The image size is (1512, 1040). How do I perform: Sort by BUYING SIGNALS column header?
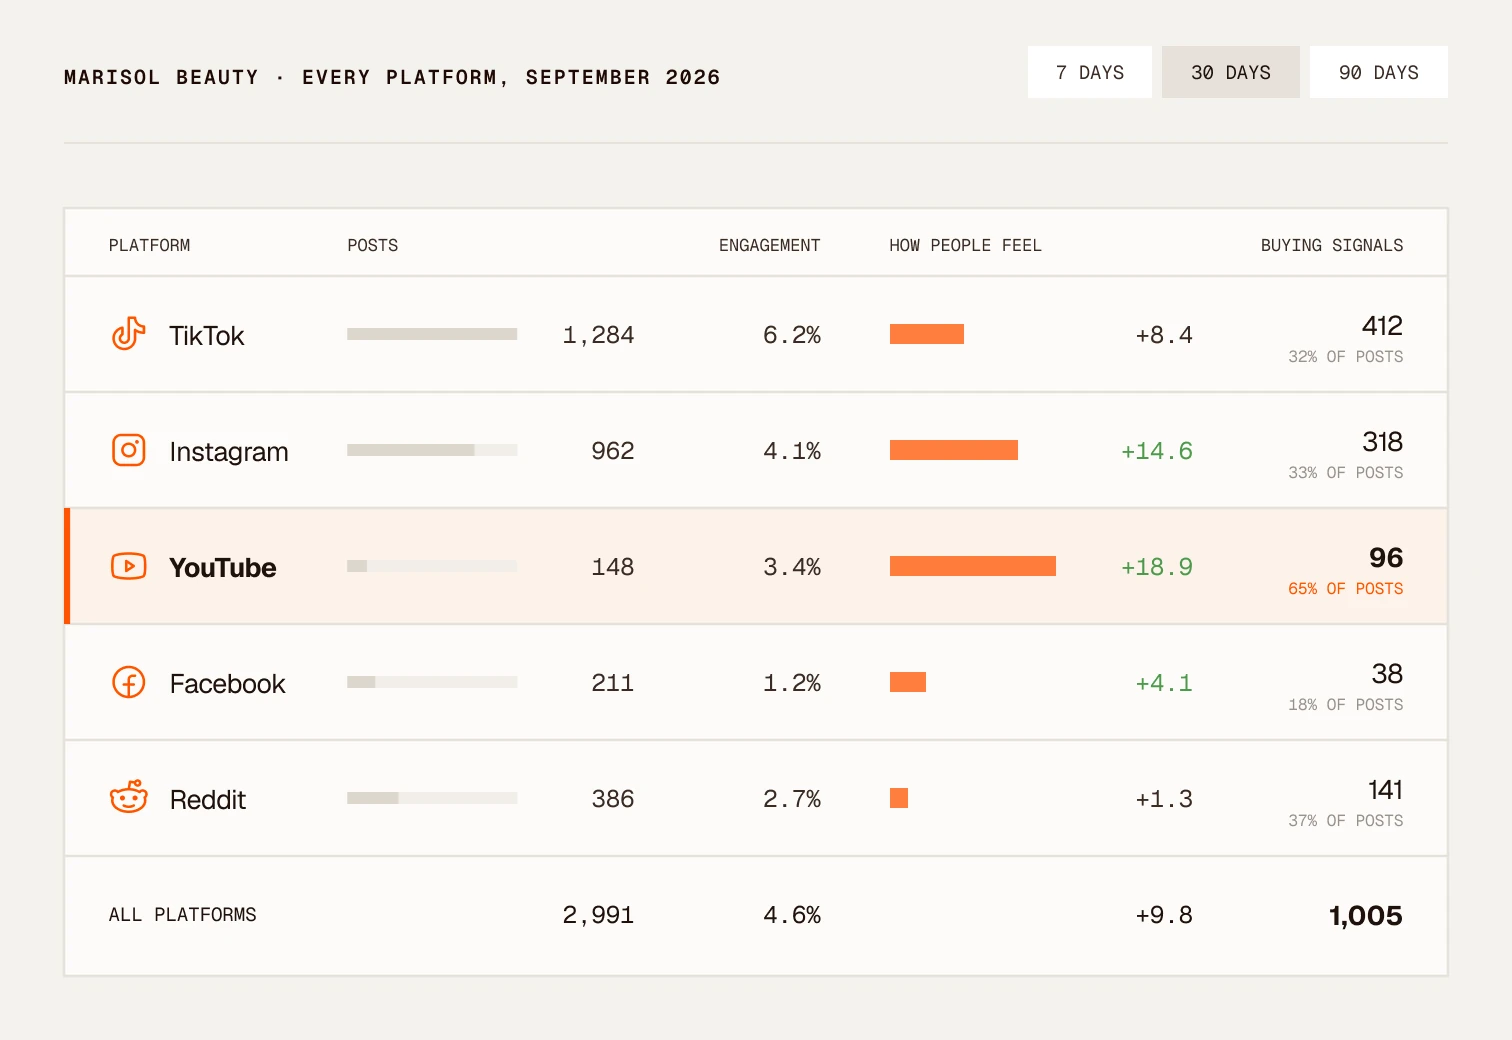pyautogui.click(x=1331, y=245)
